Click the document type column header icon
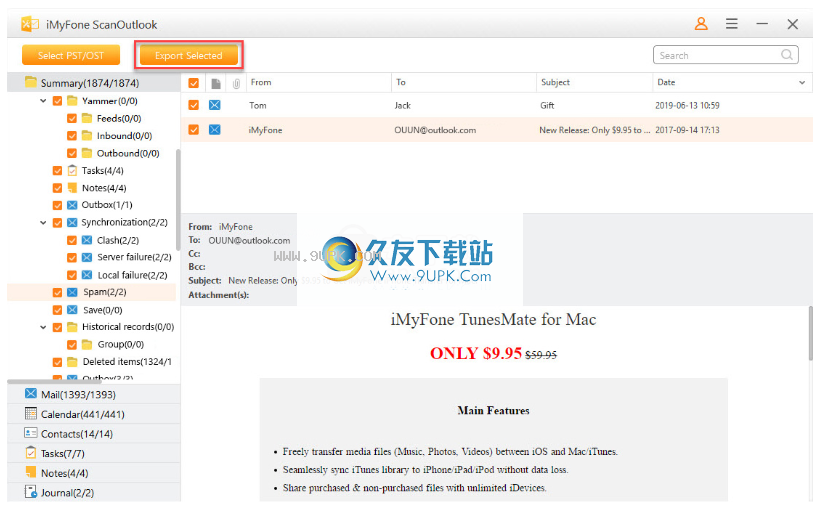Viewport: 821px width, 518px height. click(x=215, y=83)
